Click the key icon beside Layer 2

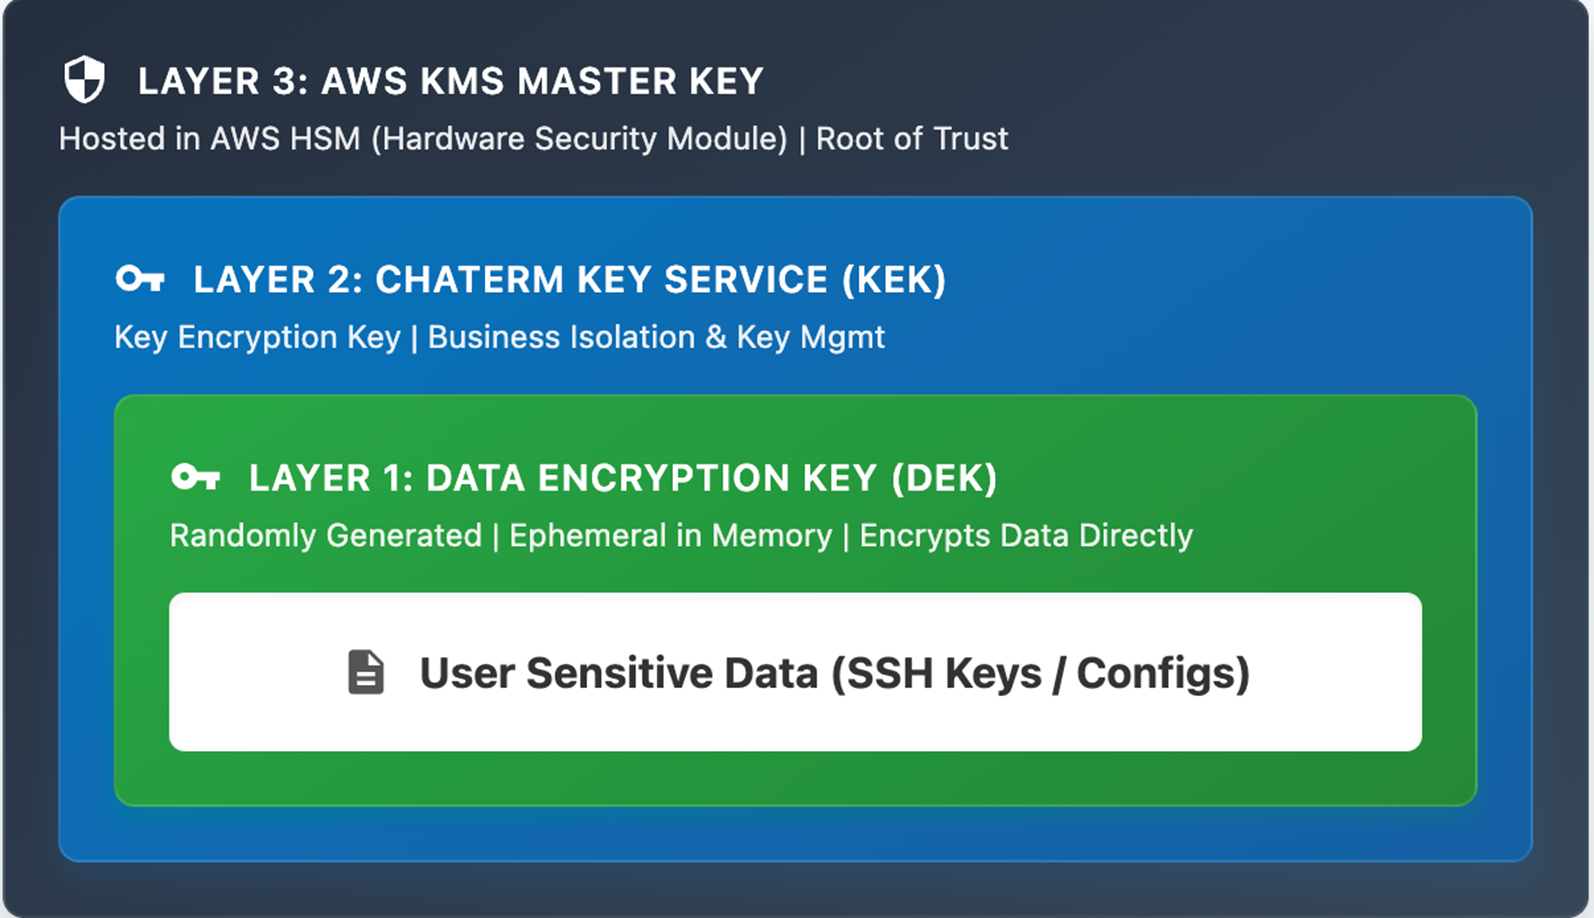[140, 279]
